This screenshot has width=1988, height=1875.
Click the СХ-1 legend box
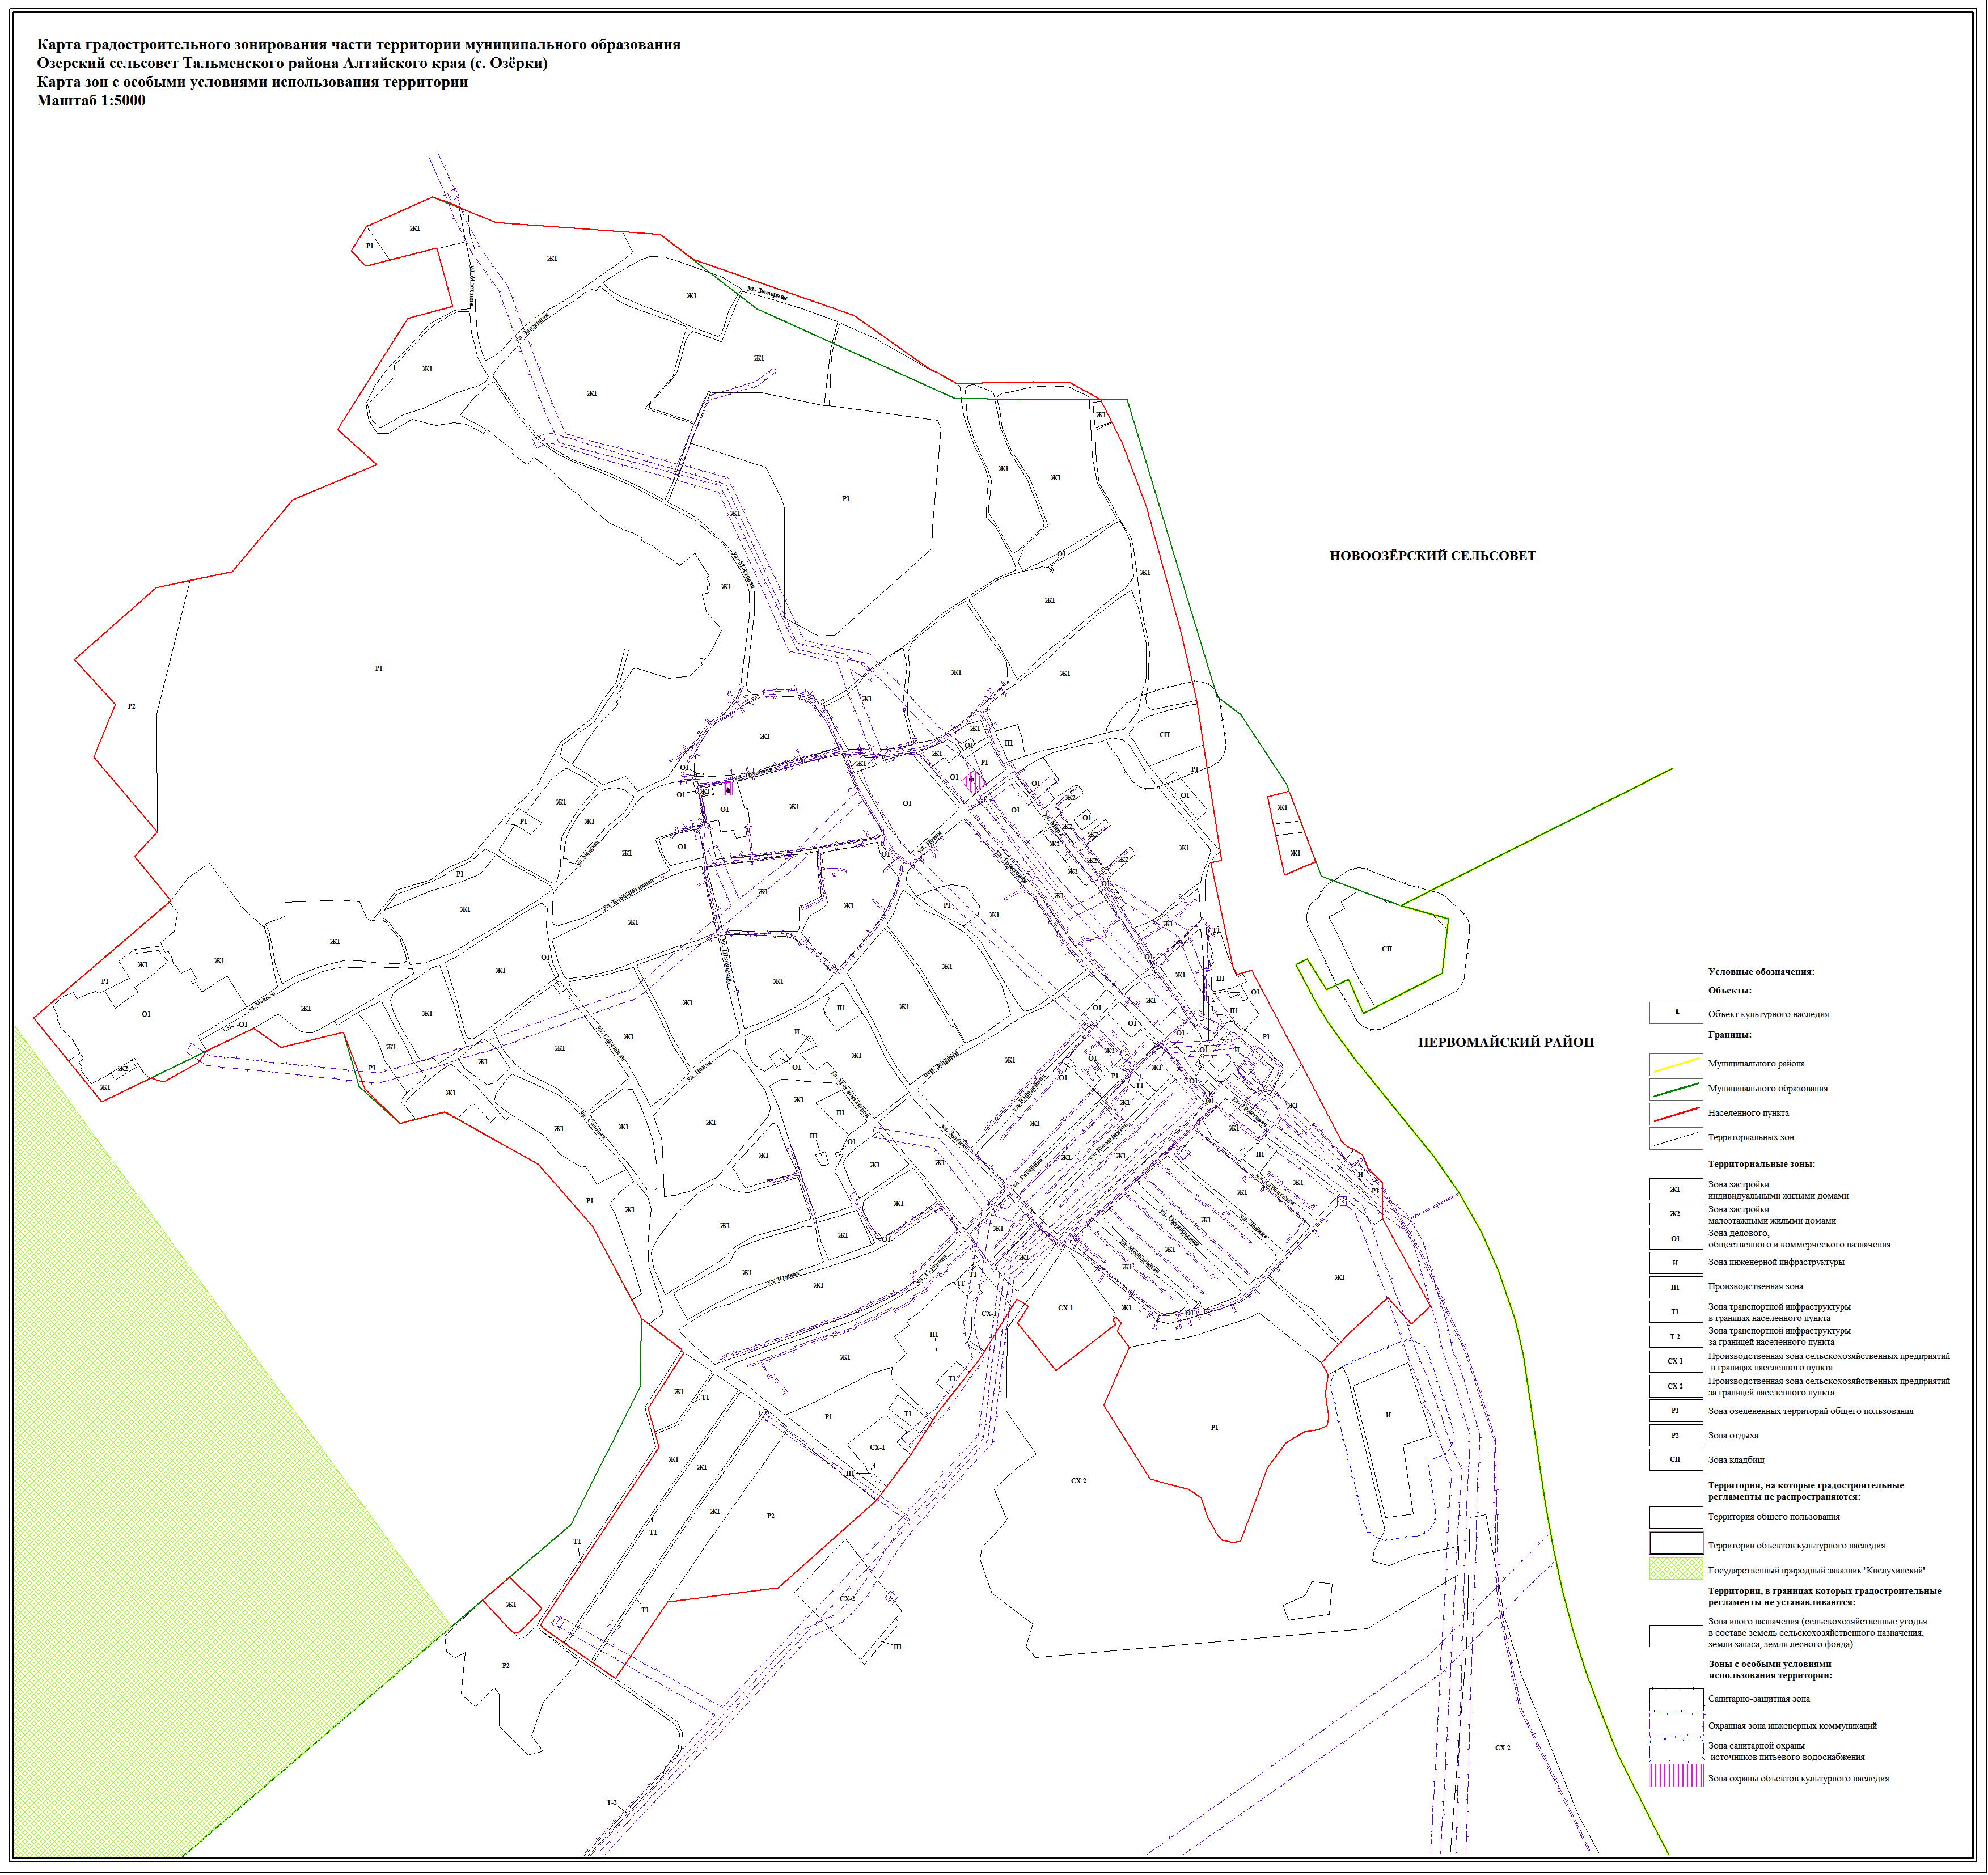tap(1675, 1361)
